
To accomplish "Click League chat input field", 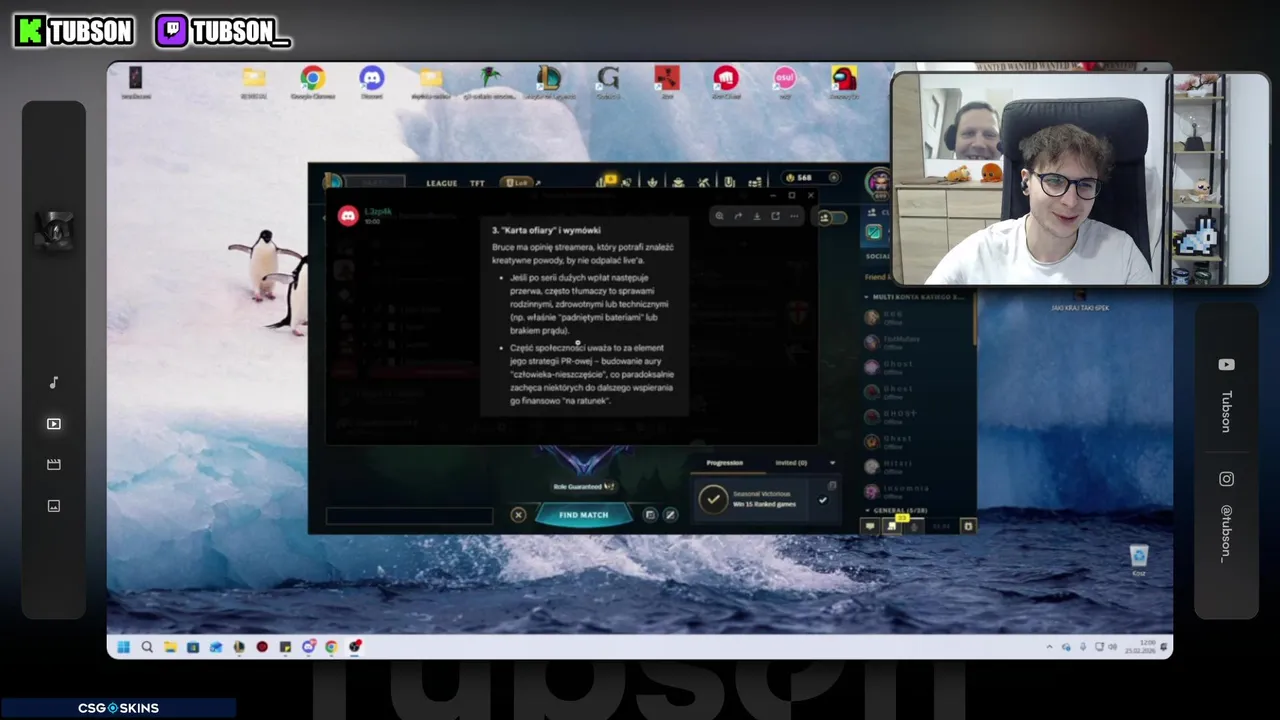I will point(409,516).
